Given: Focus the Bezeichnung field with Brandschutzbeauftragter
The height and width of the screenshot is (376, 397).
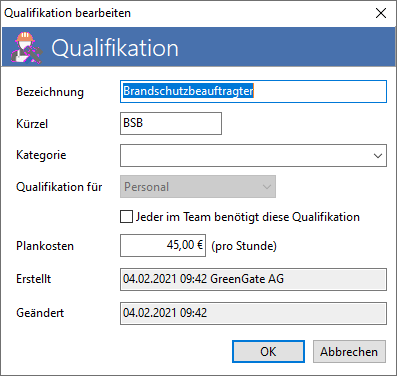Looking at the screenshot, I should (x=253, y=91).
